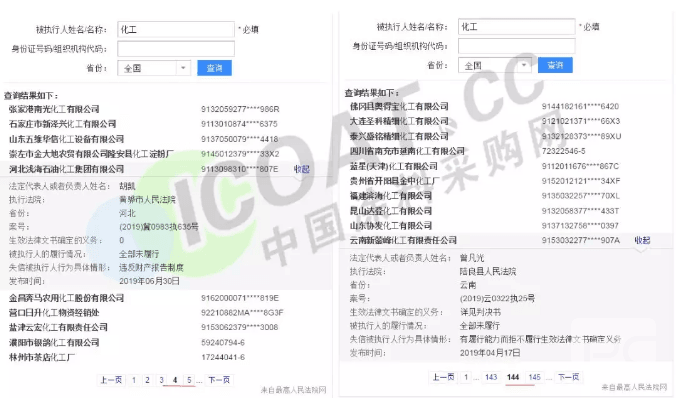Click the left panel blue 查询 button
The height and width of the screenshot is (398, 676).
click(214, 68)
